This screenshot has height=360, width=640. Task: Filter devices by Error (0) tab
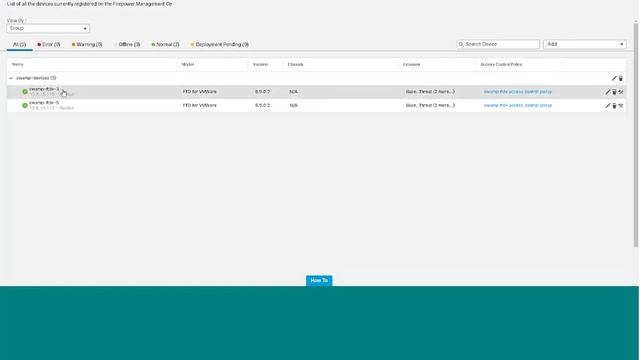coord(49,44)
